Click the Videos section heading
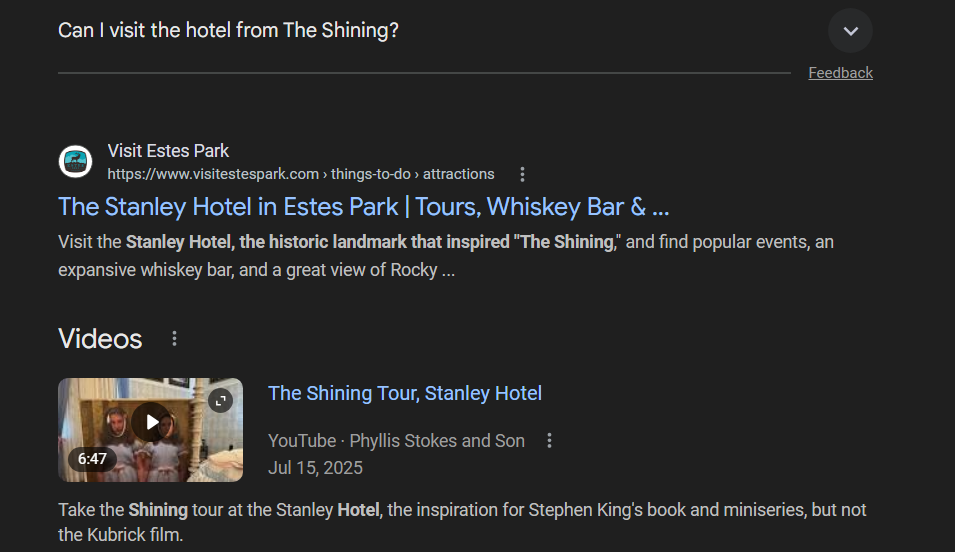The width and height of the screenshot is (955, 552). click(100, 339)
